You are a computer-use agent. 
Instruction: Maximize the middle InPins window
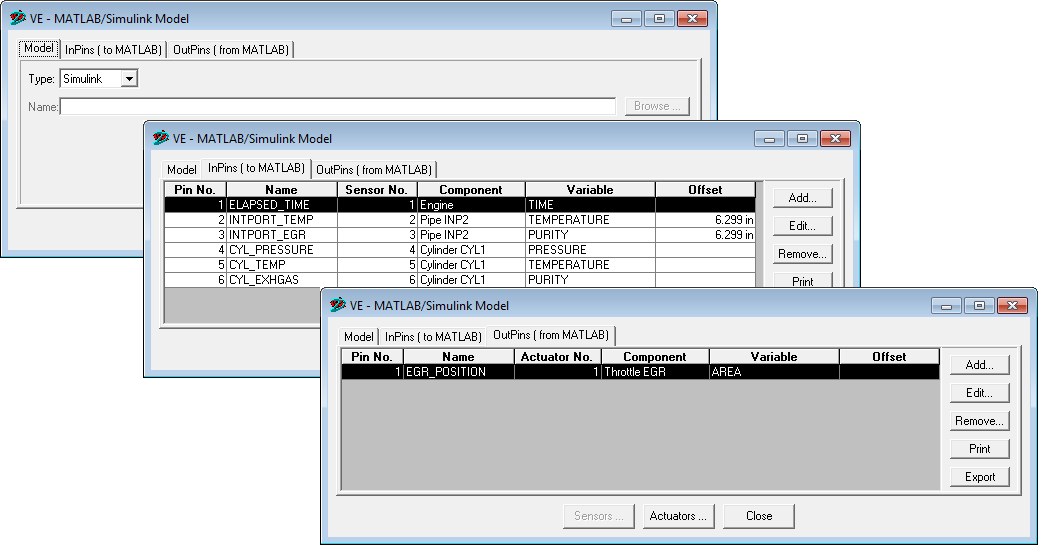coord(802,138)
